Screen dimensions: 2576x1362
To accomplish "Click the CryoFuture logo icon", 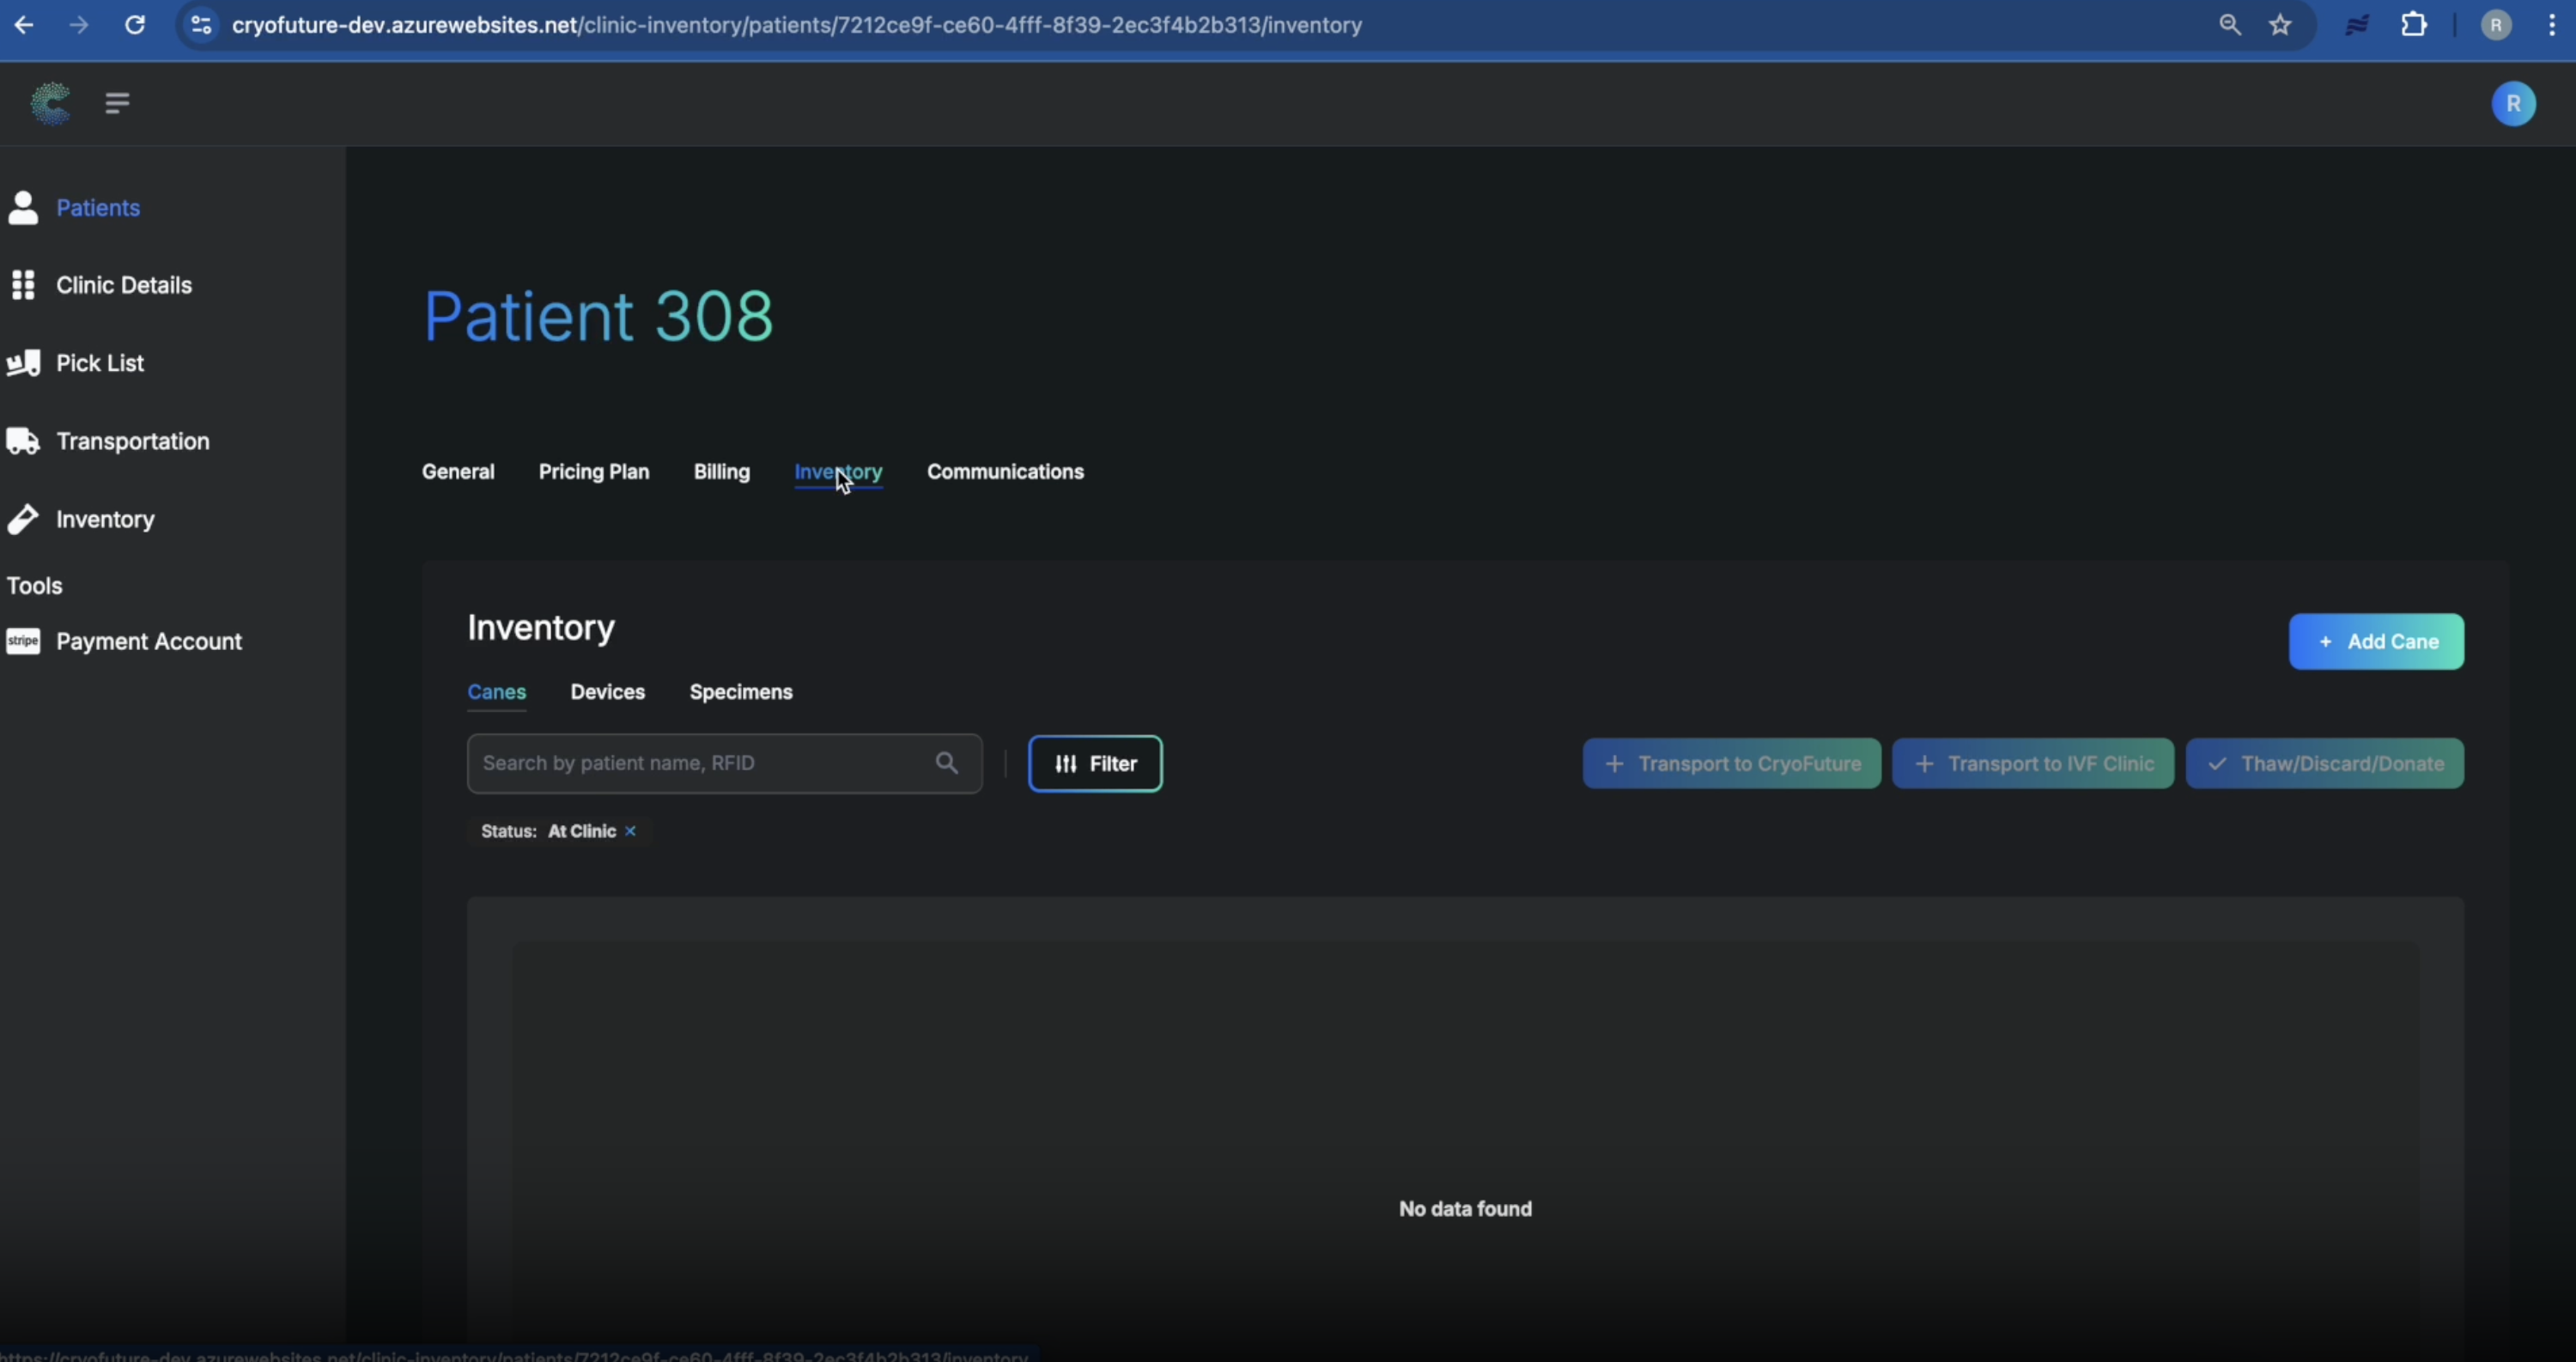I will pos(50,103).
